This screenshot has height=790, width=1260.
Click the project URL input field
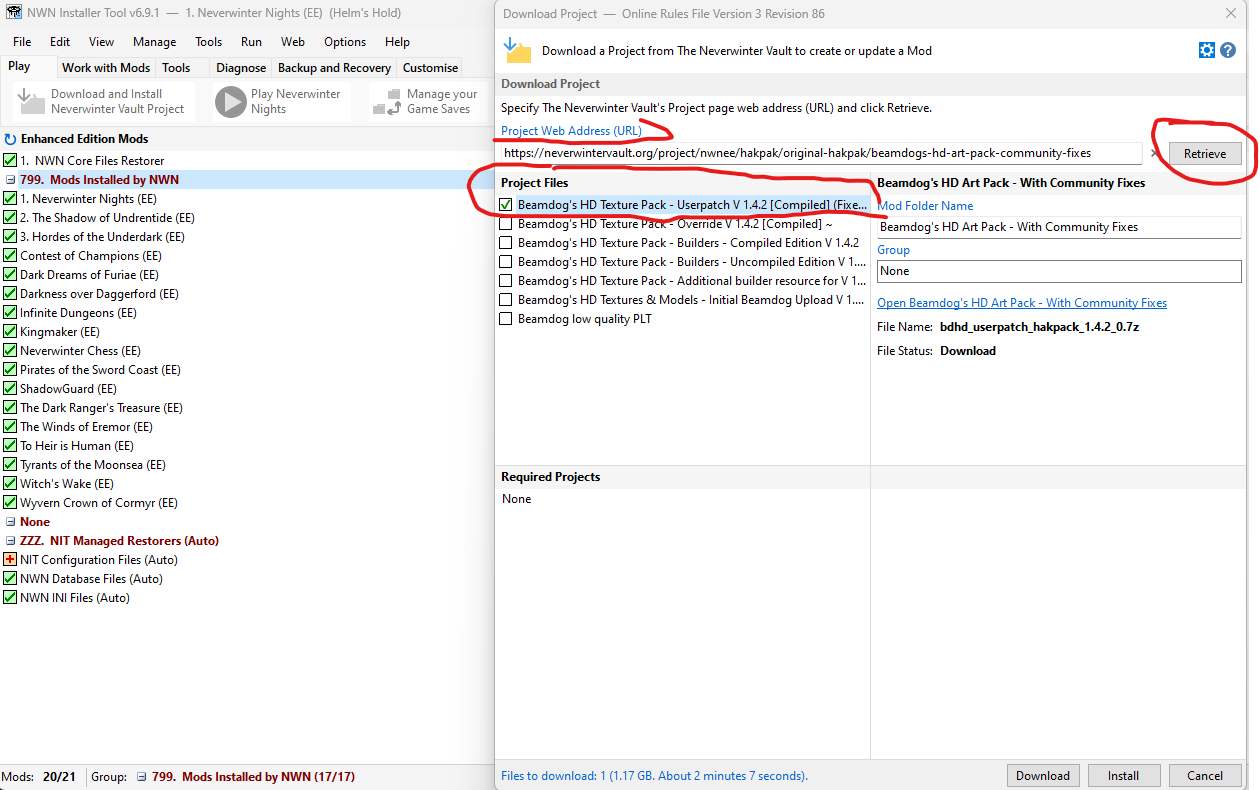pos(820,153)
